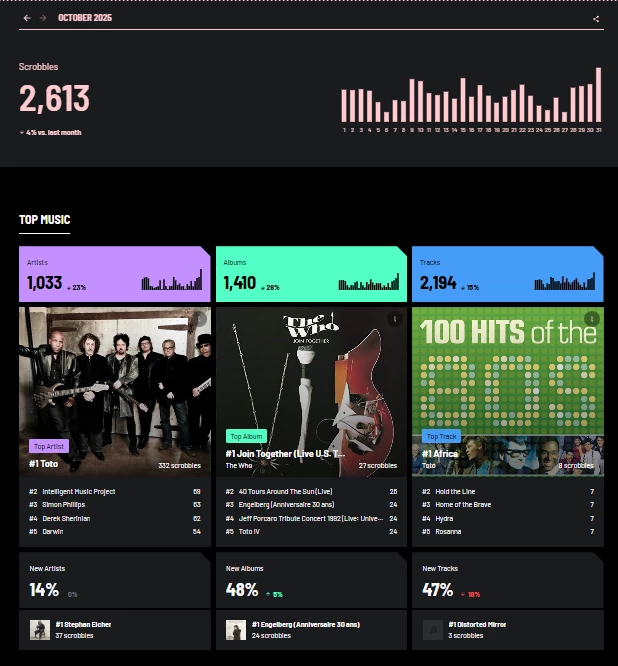Open Derek Sherinian in artist list
This screenshot has height=666, width=618.
click(x=66, y=519)
